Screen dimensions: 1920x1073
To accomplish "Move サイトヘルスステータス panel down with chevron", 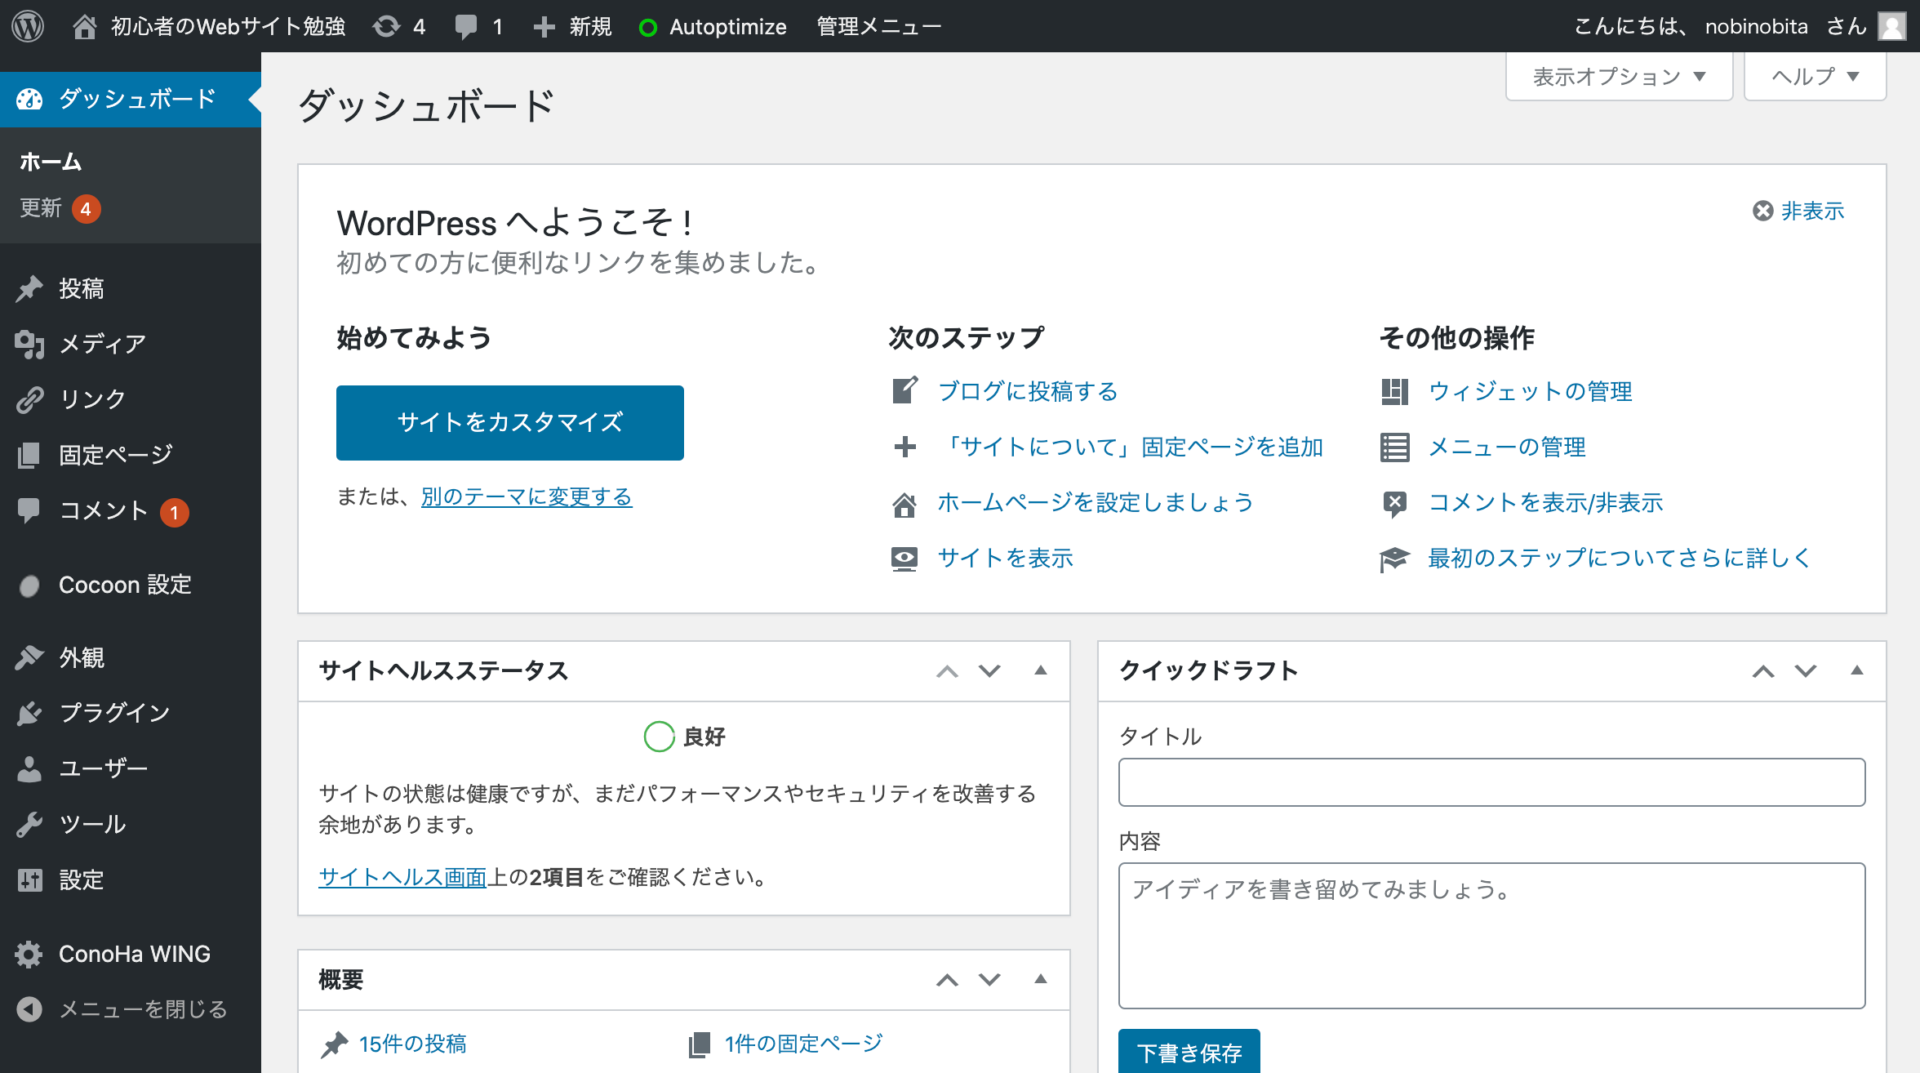I will pos(989,671).
